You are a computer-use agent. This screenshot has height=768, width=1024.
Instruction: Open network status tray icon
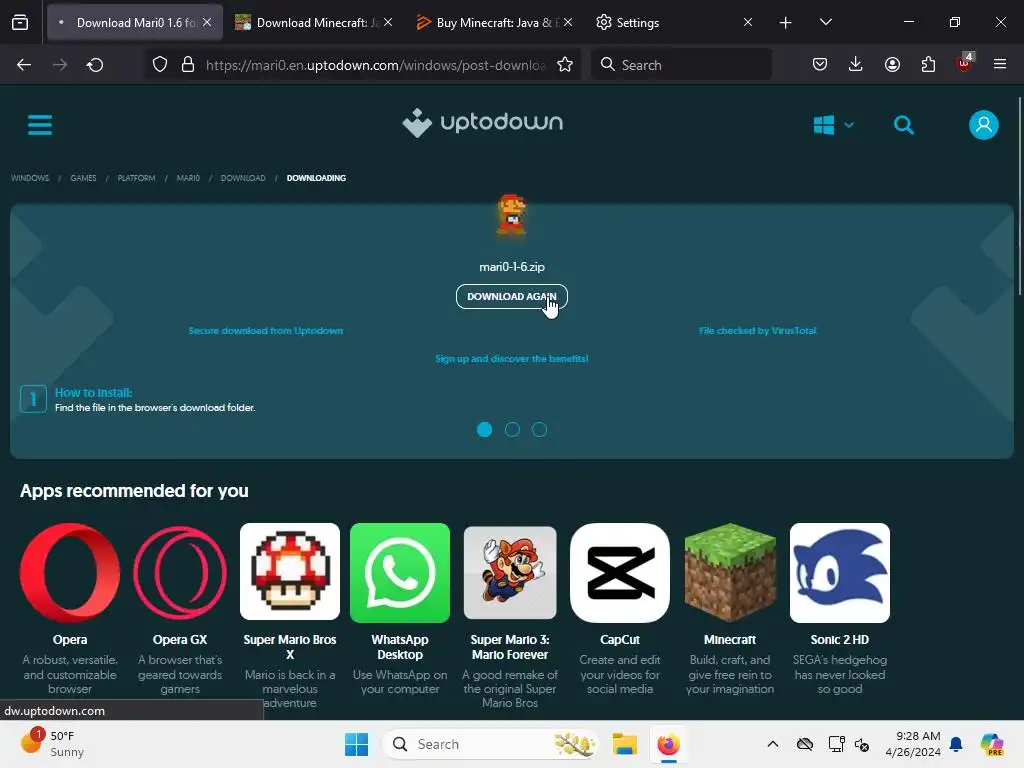coord(836,744)
